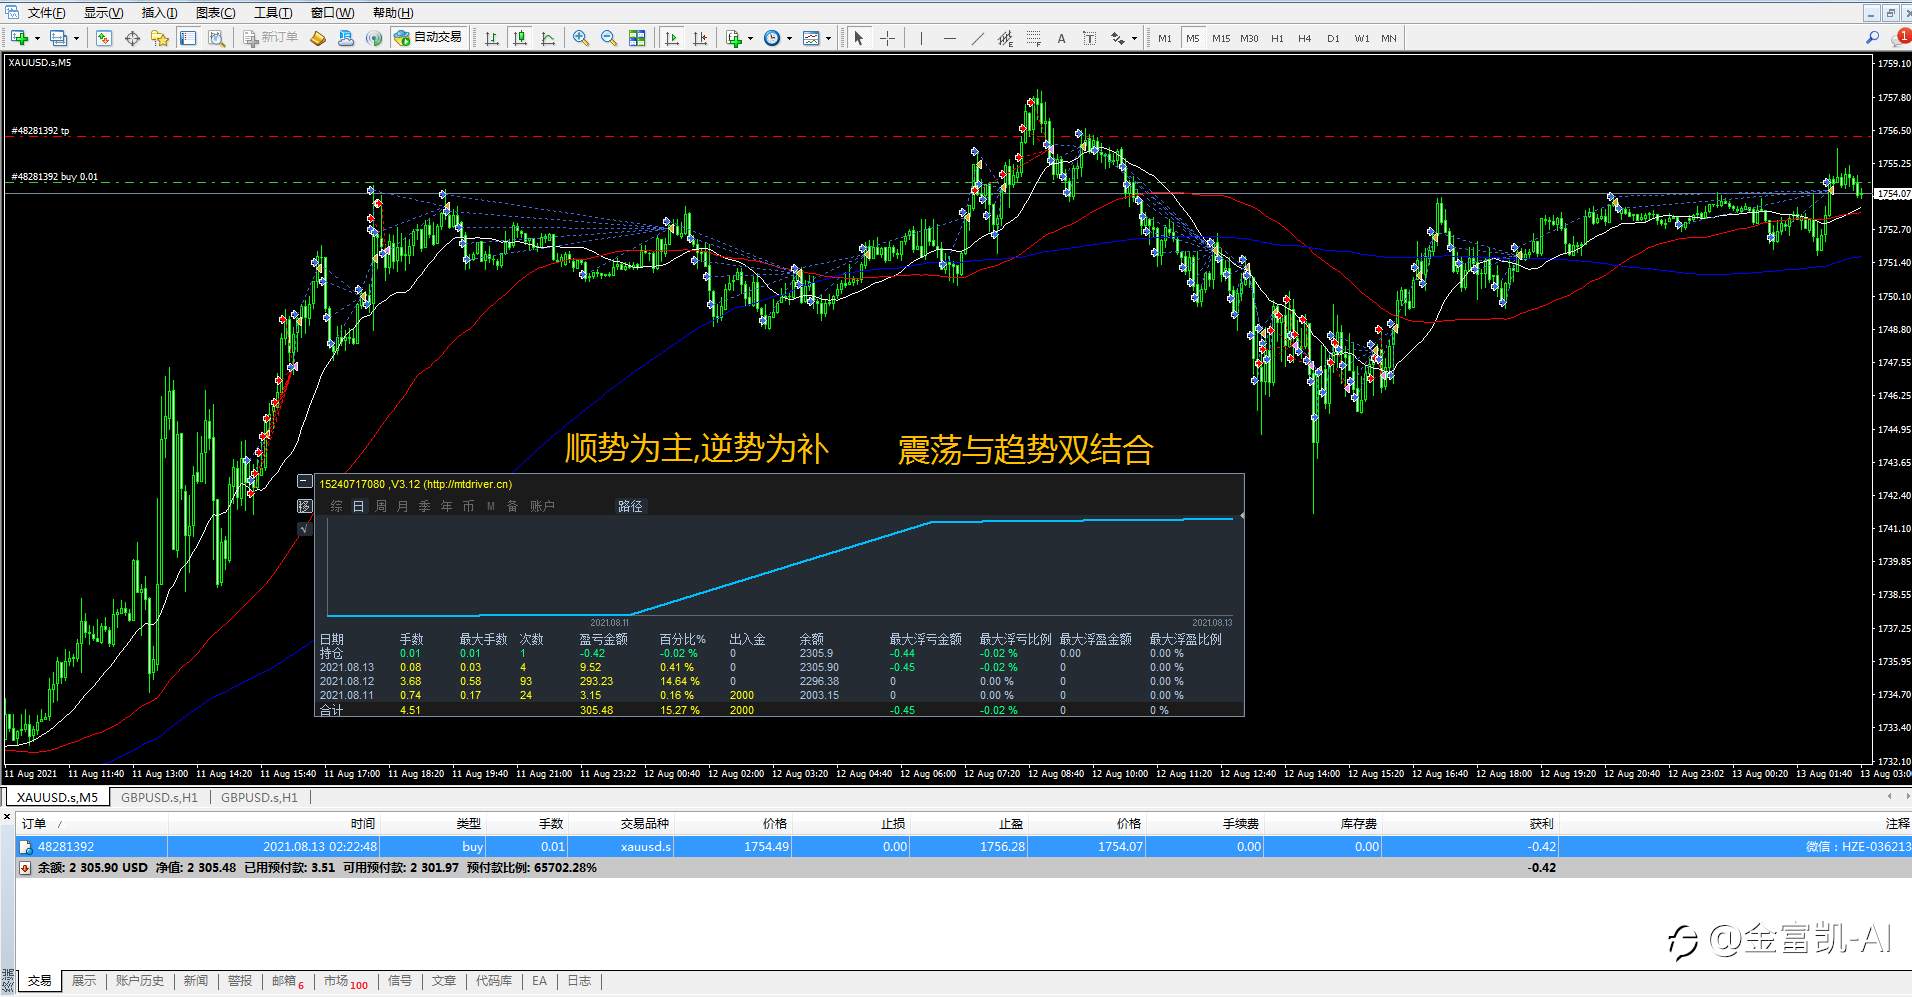The height and width of the screenshot is (997, 1912).
Task: Open Market Watch panel icon
Action: [x=104, y=38]
